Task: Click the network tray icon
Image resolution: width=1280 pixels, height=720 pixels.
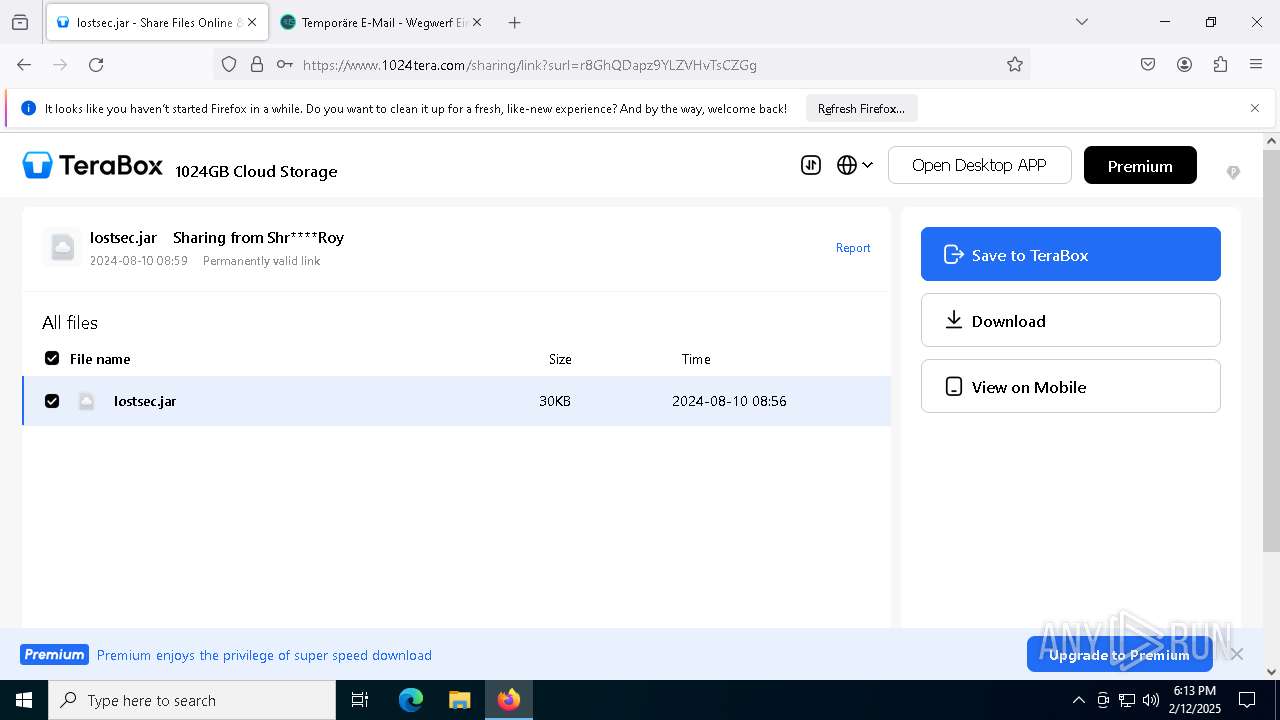Action: pos(1127,700)
